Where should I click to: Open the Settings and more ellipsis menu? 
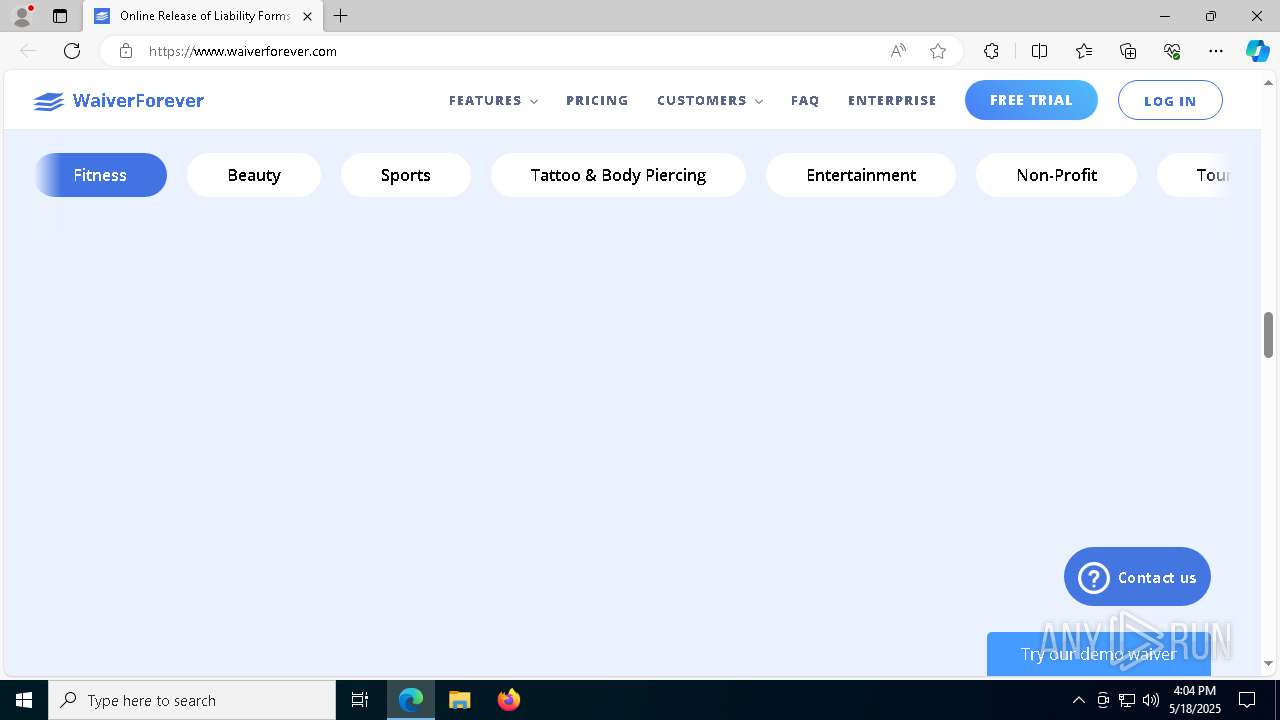coord(1216,51)
